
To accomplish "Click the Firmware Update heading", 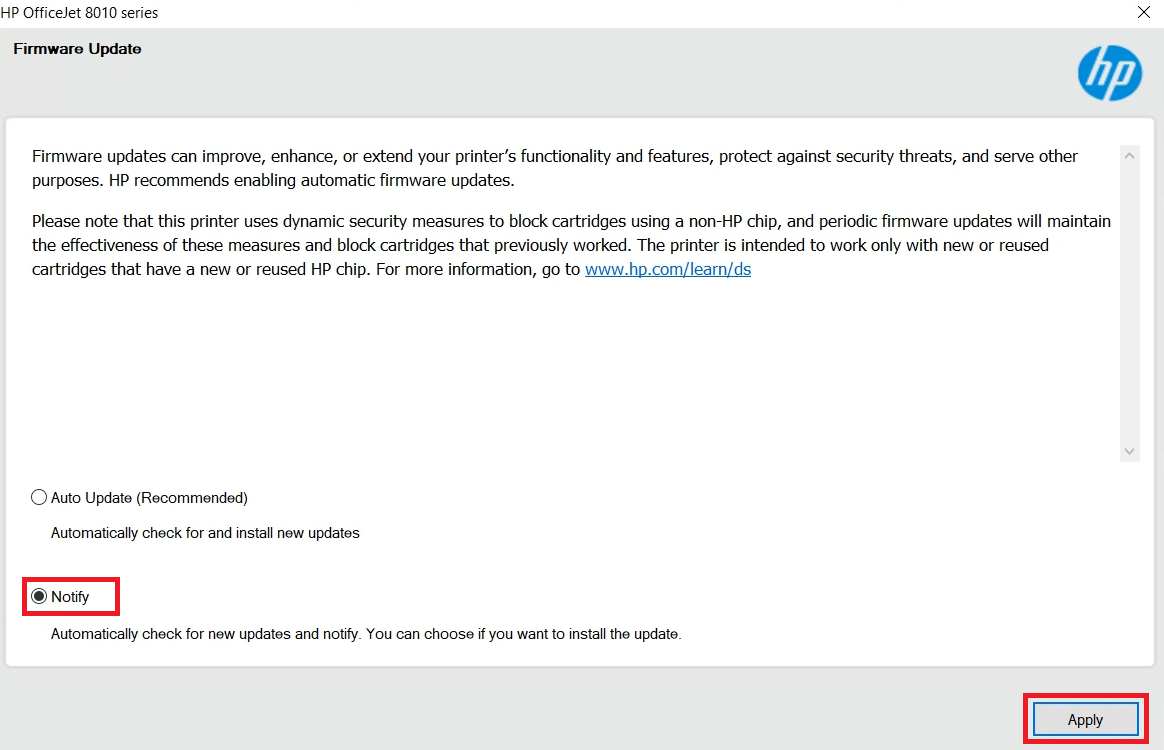I will [x=77, y=49].
